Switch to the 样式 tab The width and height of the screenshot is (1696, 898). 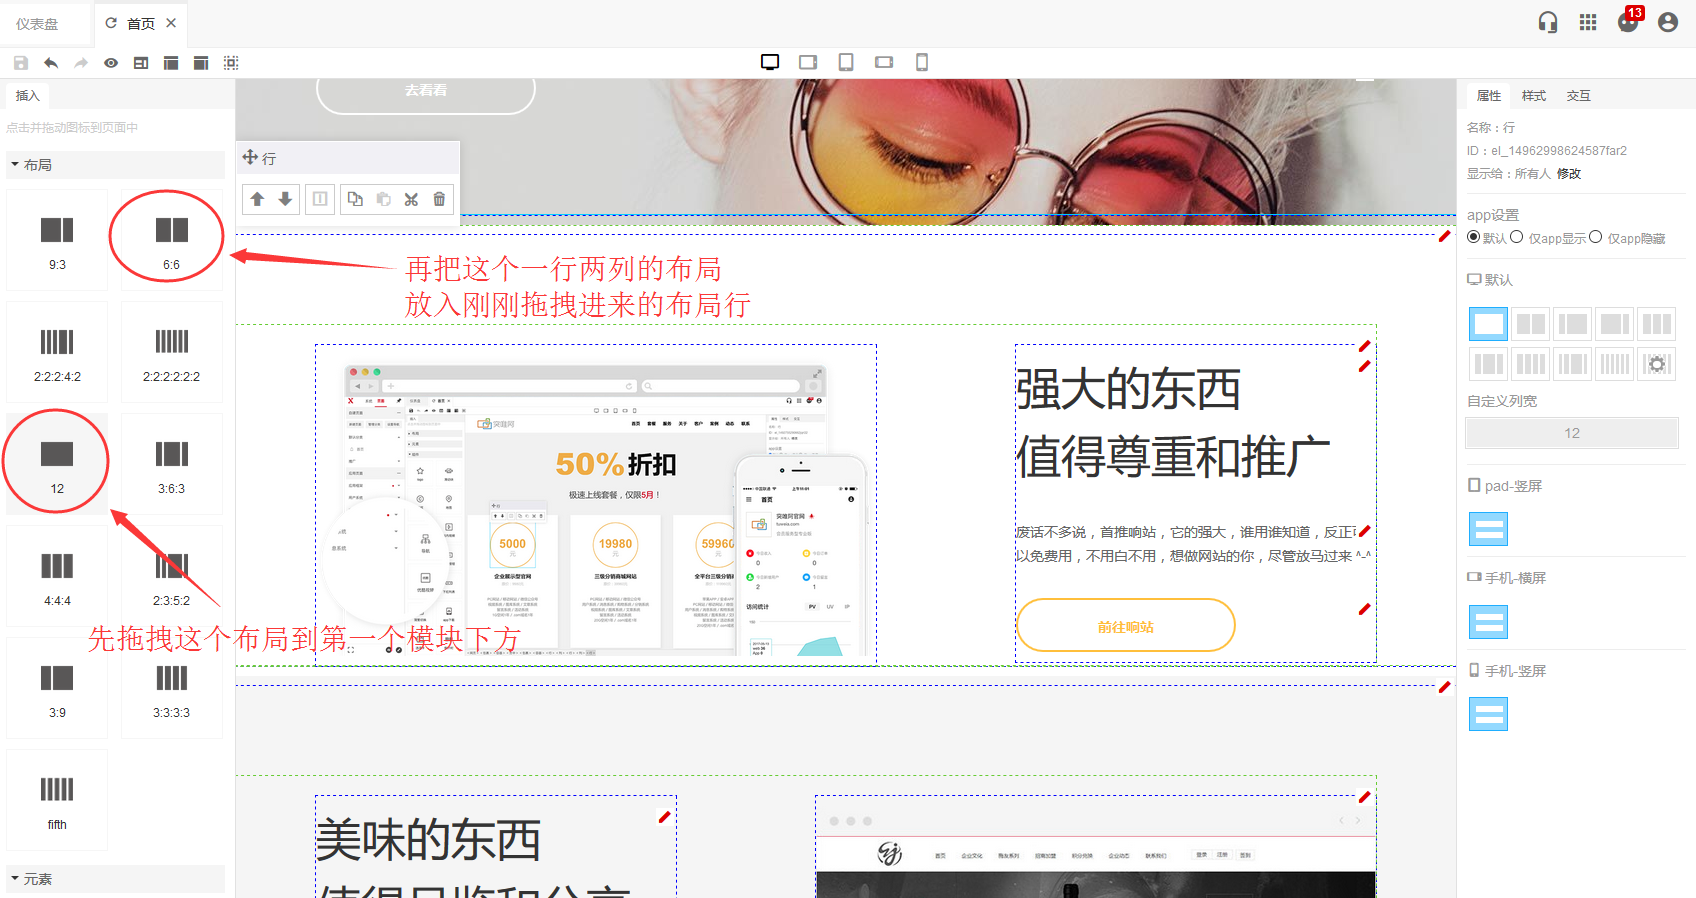(1533, 96)
